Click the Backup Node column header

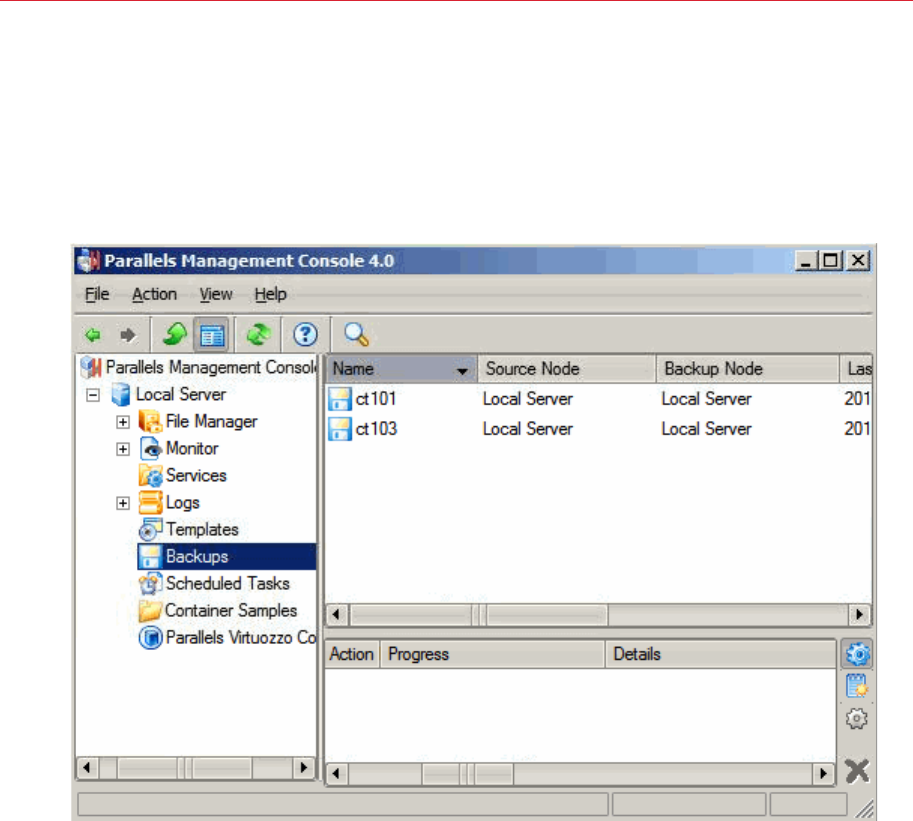pos(748,369)
